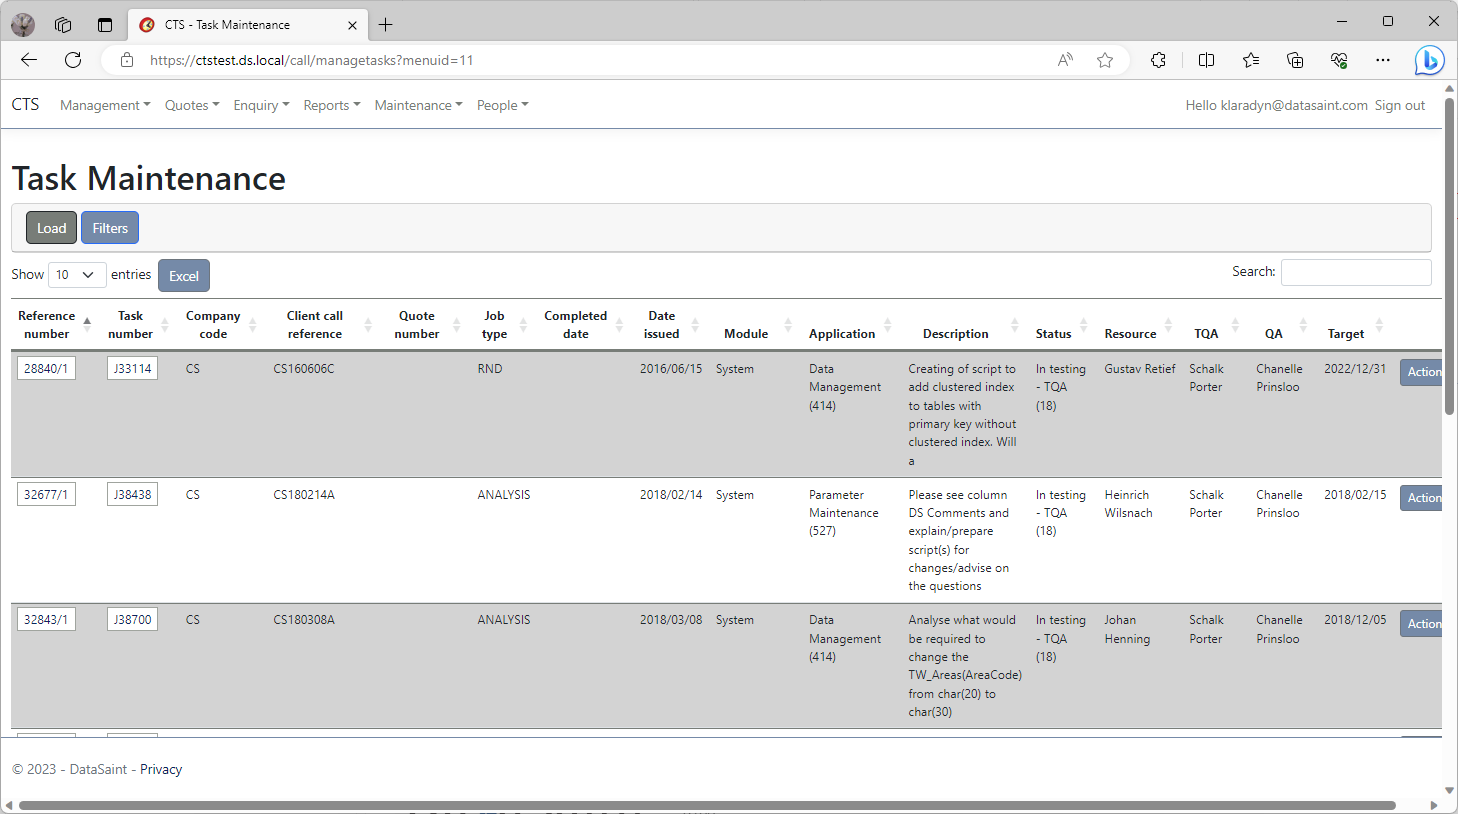Image resolution: width=1458 pixels, height=814 pixels.
Task: Expand the Enquiry menu
Action: pyautogui.click(x=261, y=105)
